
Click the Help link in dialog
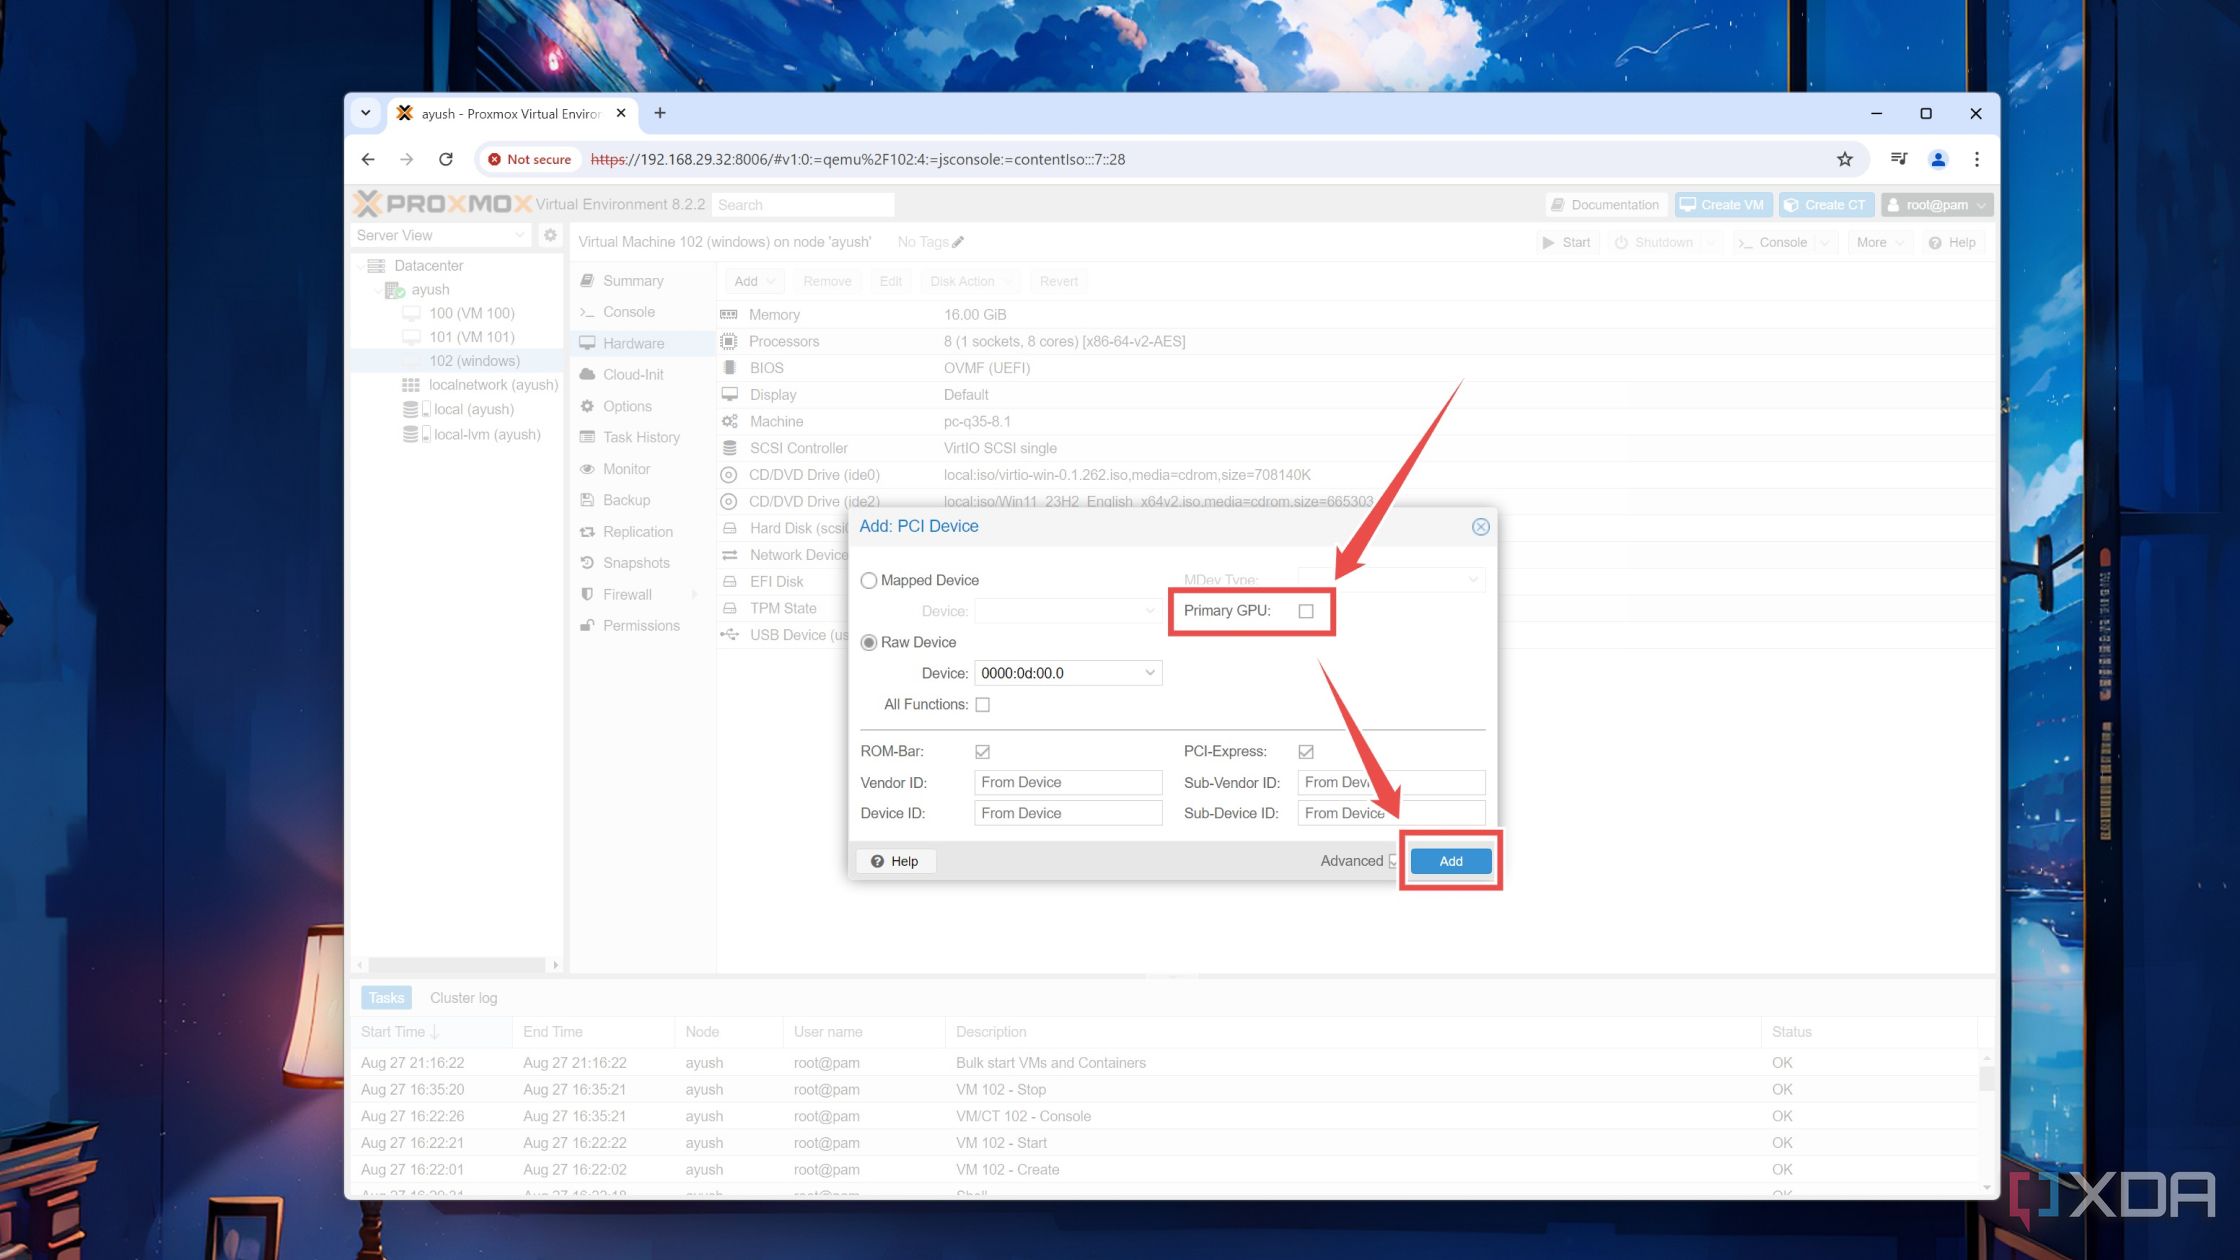[895, 860]
